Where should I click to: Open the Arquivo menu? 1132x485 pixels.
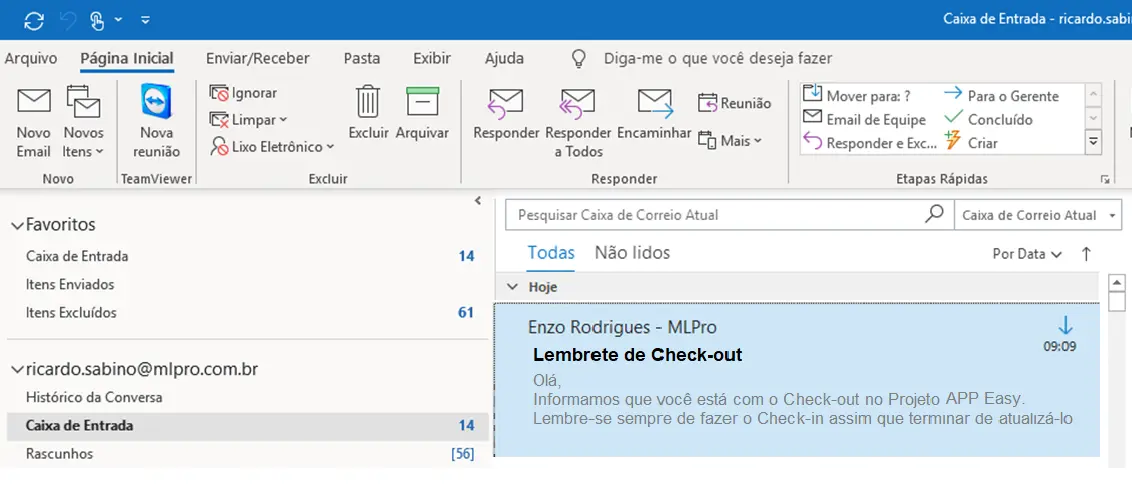click(x=30, y=58)
